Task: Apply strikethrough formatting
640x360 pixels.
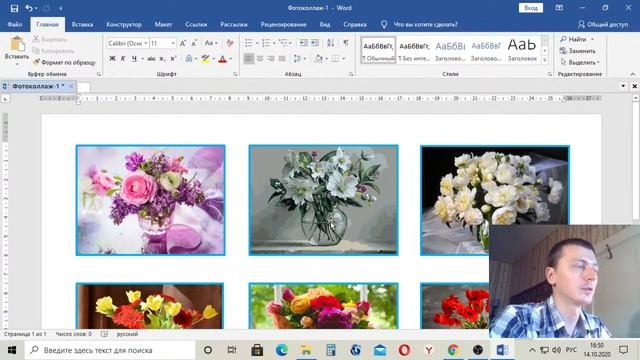Action: point(151,59)
